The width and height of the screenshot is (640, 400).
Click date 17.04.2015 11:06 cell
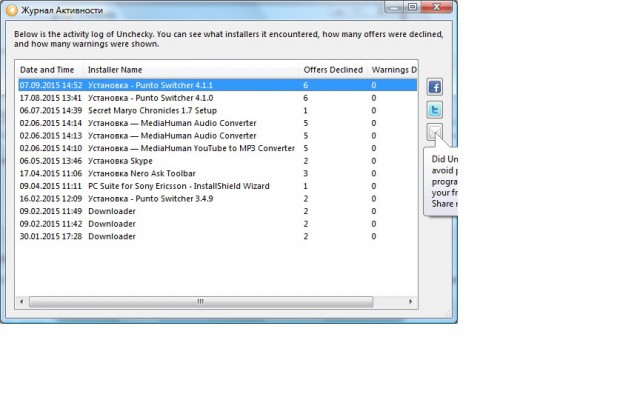[x=51, y=173]
